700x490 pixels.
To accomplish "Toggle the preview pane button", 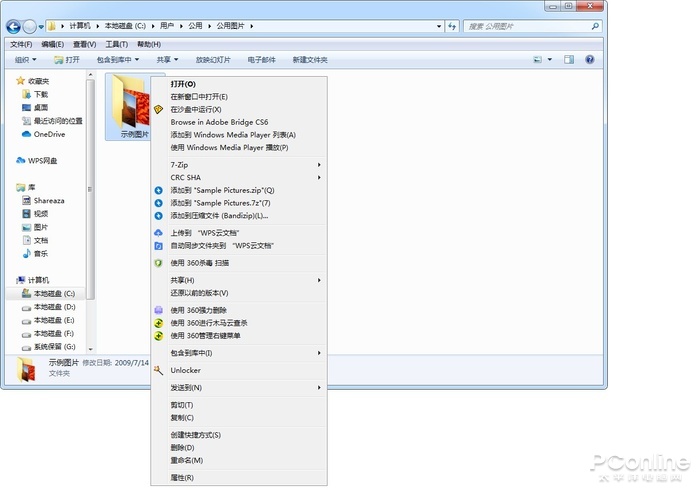I will (x=569, y=60).
